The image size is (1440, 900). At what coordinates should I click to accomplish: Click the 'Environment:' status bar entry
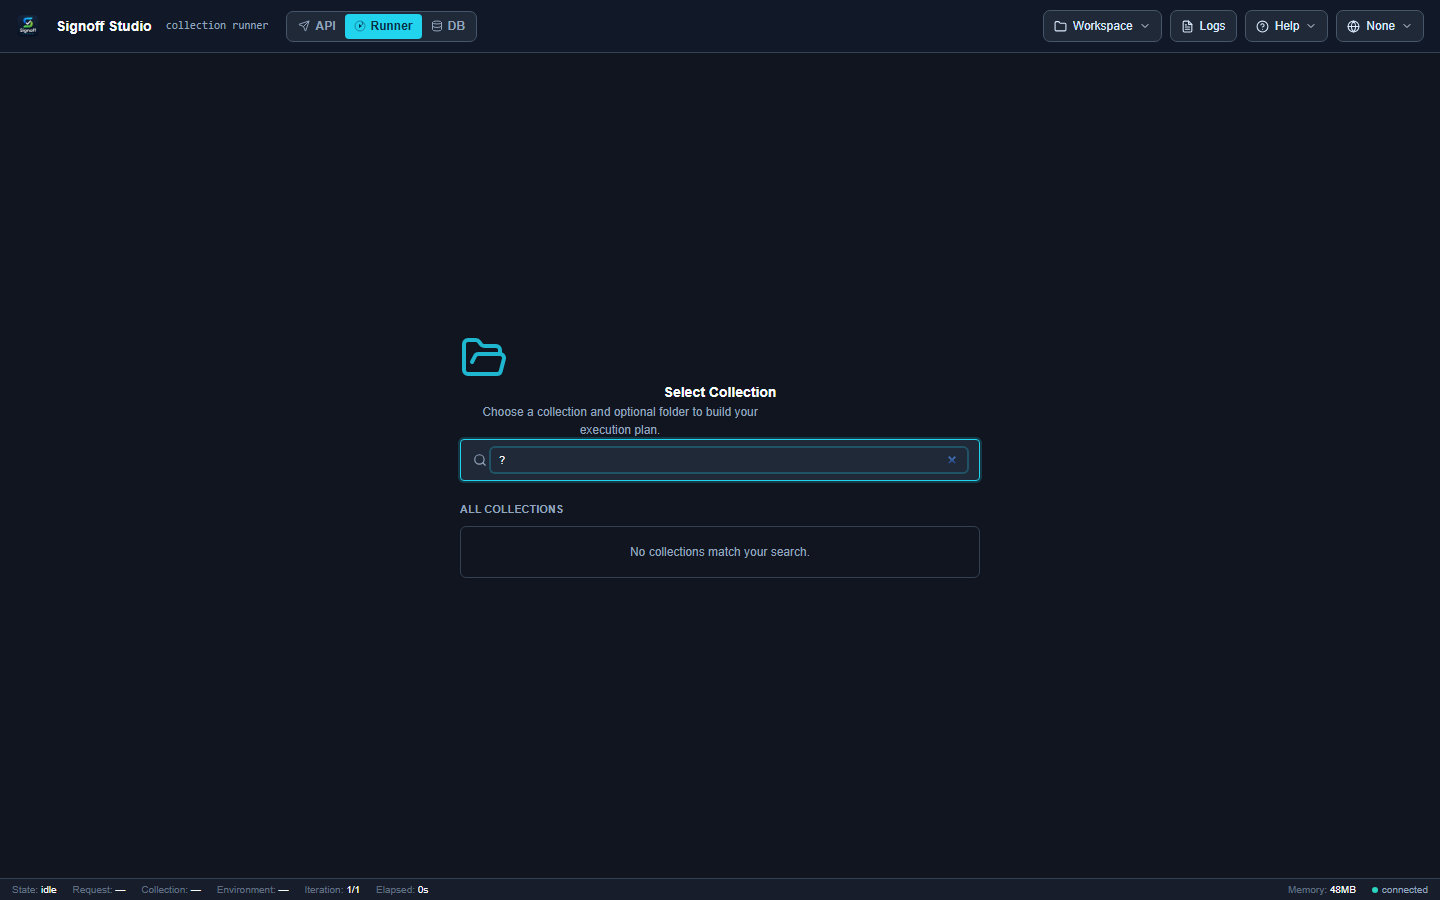[253, 890]
